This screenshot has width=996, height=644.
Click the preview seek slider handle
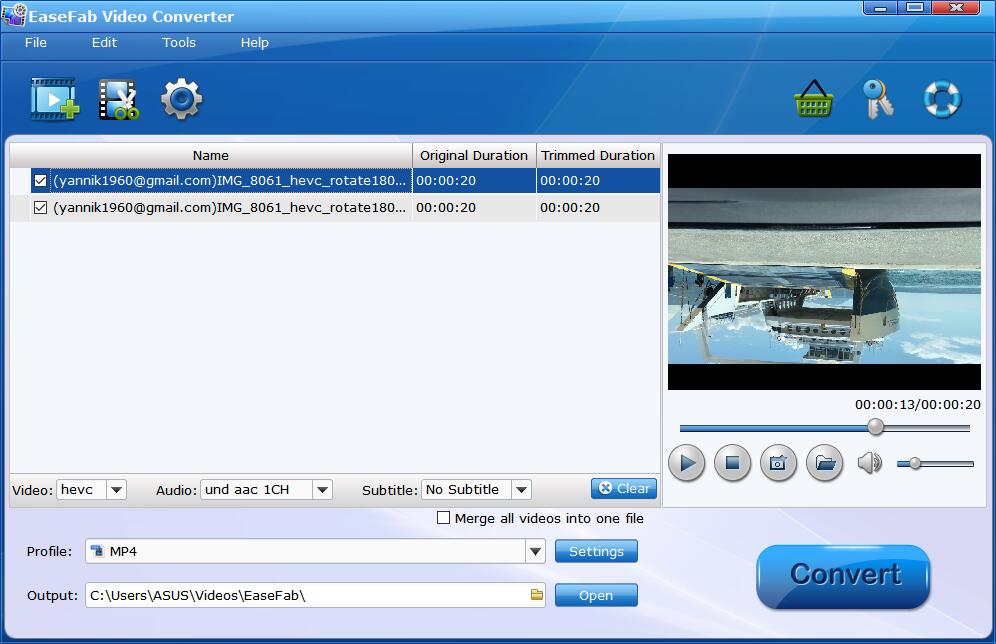[x=875, y=427]
